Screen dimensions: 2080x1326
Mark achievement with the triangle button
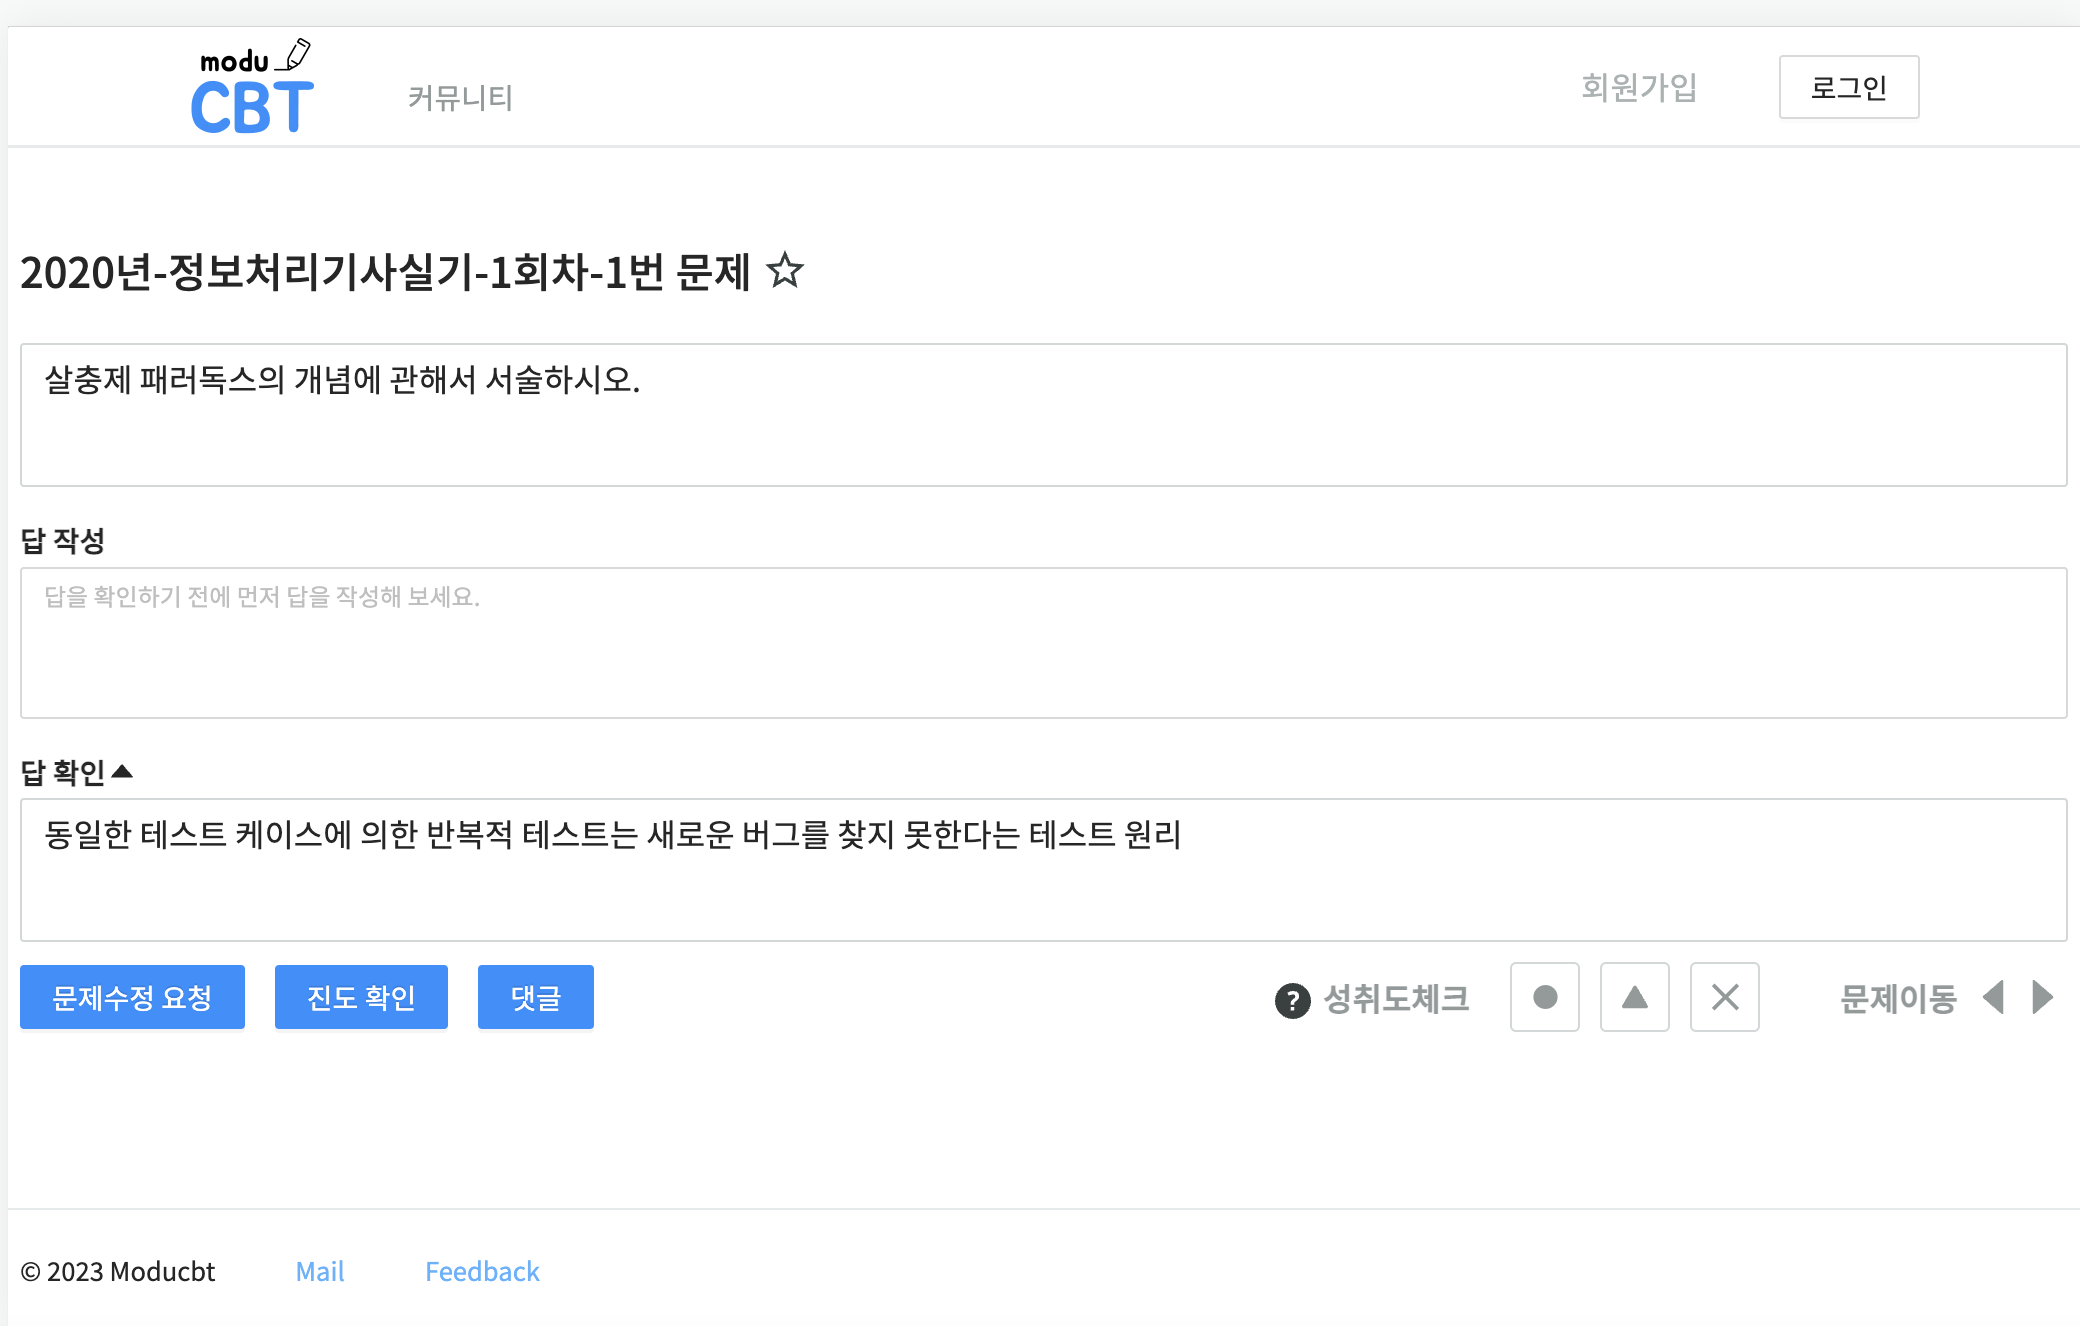click(x=1635, y=997)
